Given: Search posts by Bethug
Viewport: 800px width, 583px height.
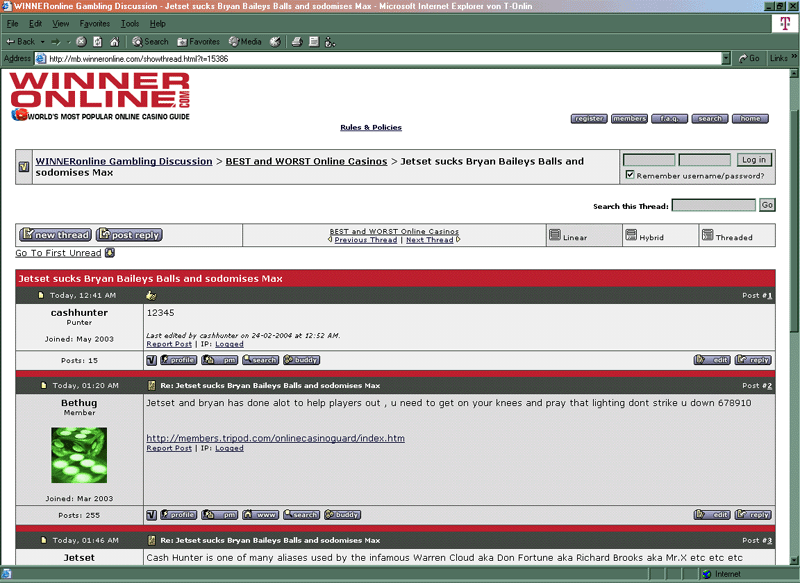Looking at the screenshot, I should 302,515.
